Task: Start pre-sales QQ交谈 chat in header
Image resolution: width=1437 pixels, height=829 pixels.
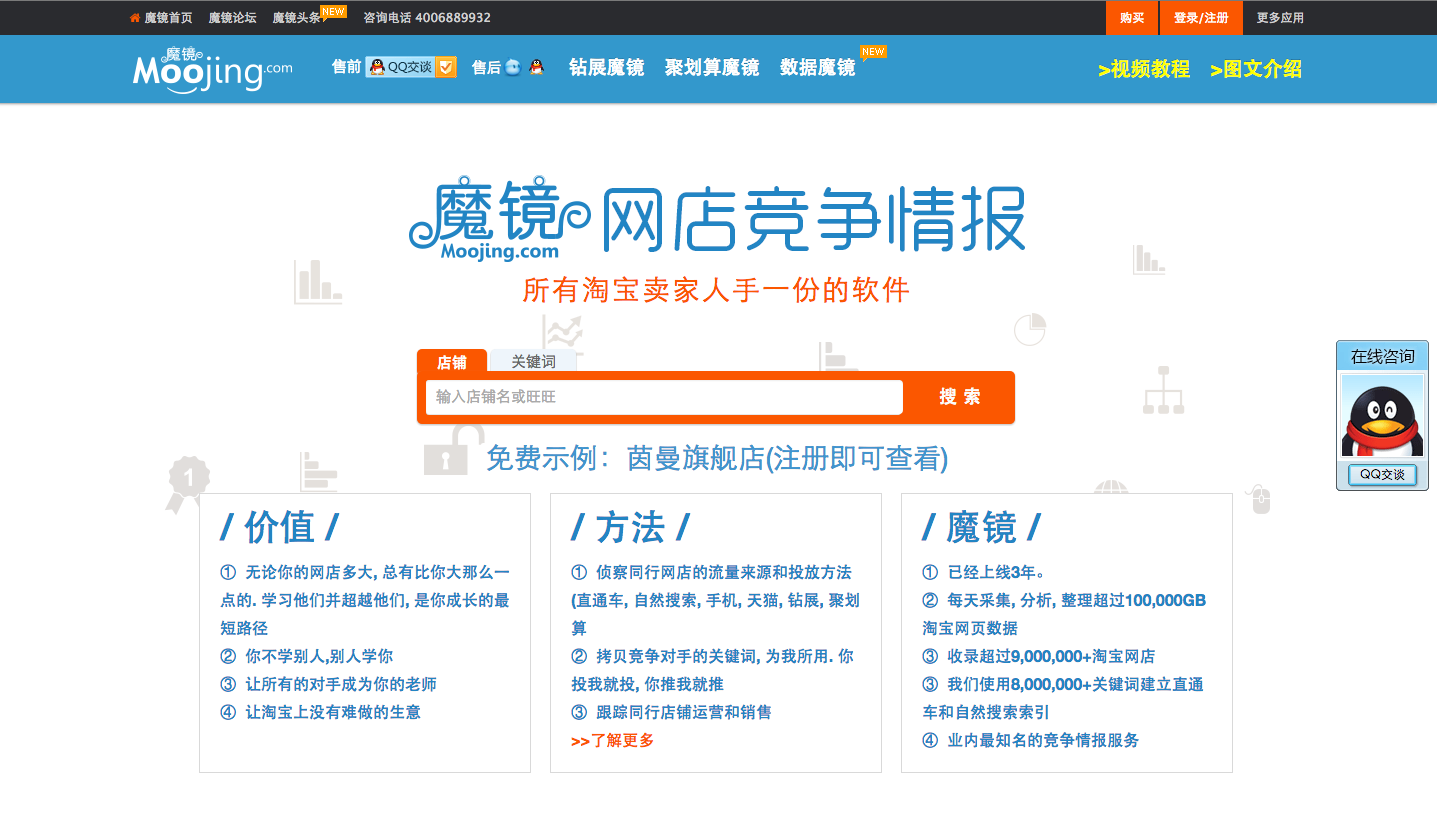Action: tap(401, 67)
